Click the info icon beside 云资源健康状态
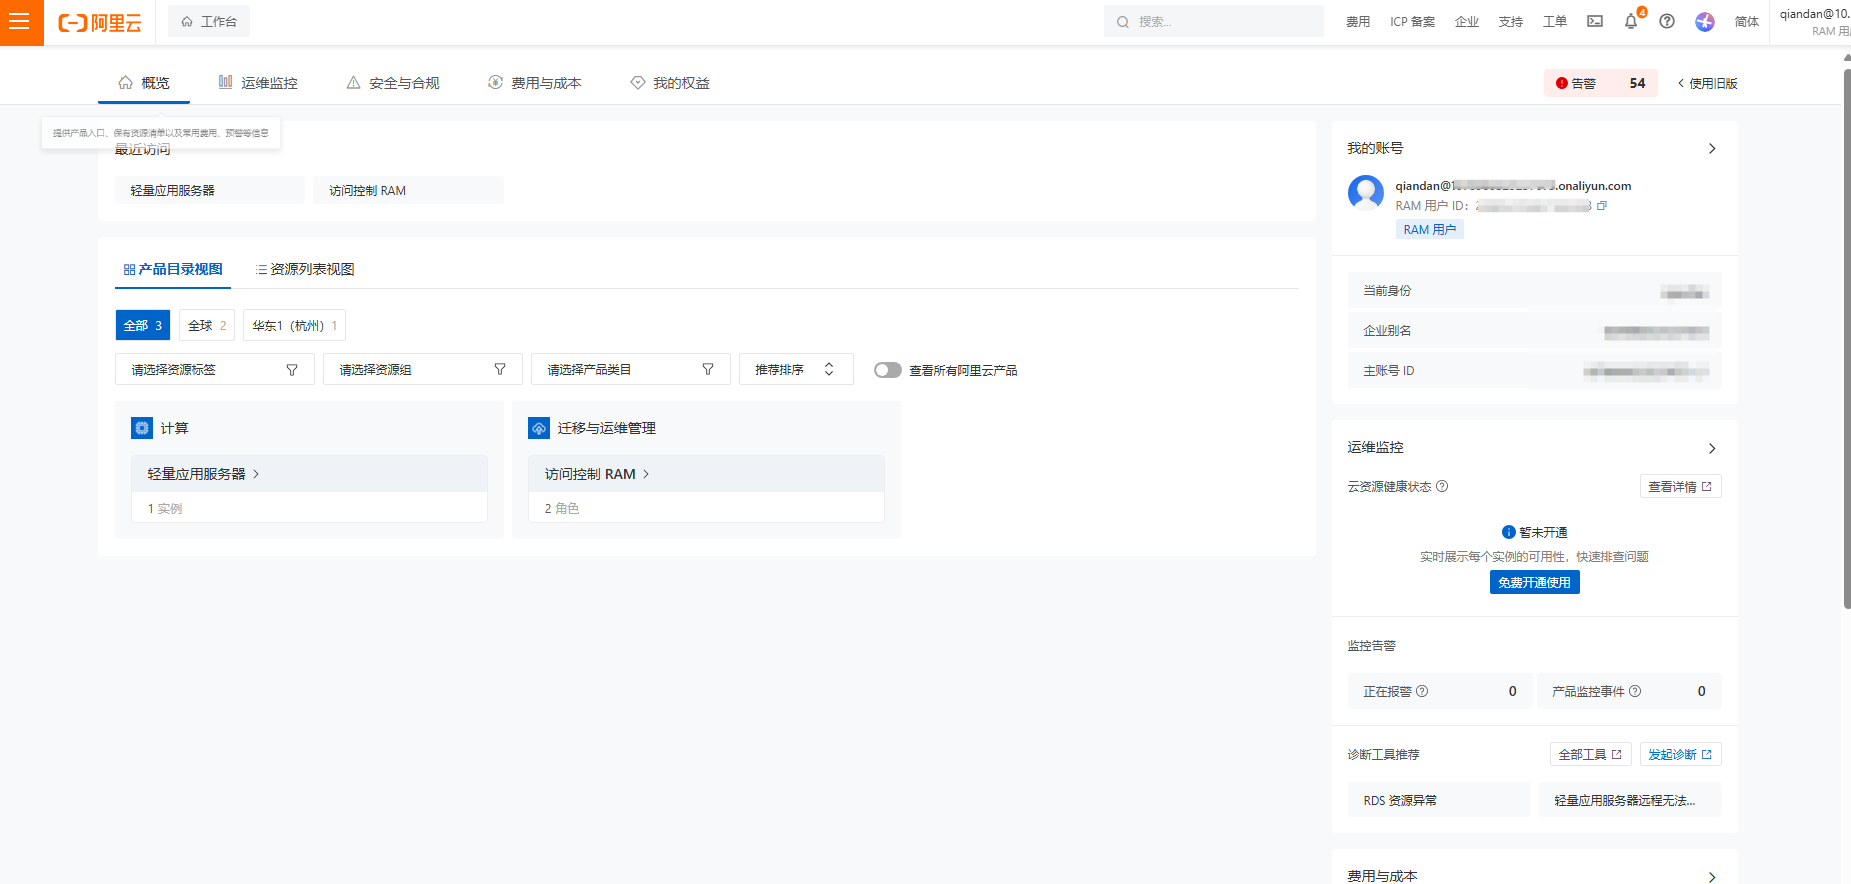Screen dimensions: 1851x884 click(x=1442, y=487)
